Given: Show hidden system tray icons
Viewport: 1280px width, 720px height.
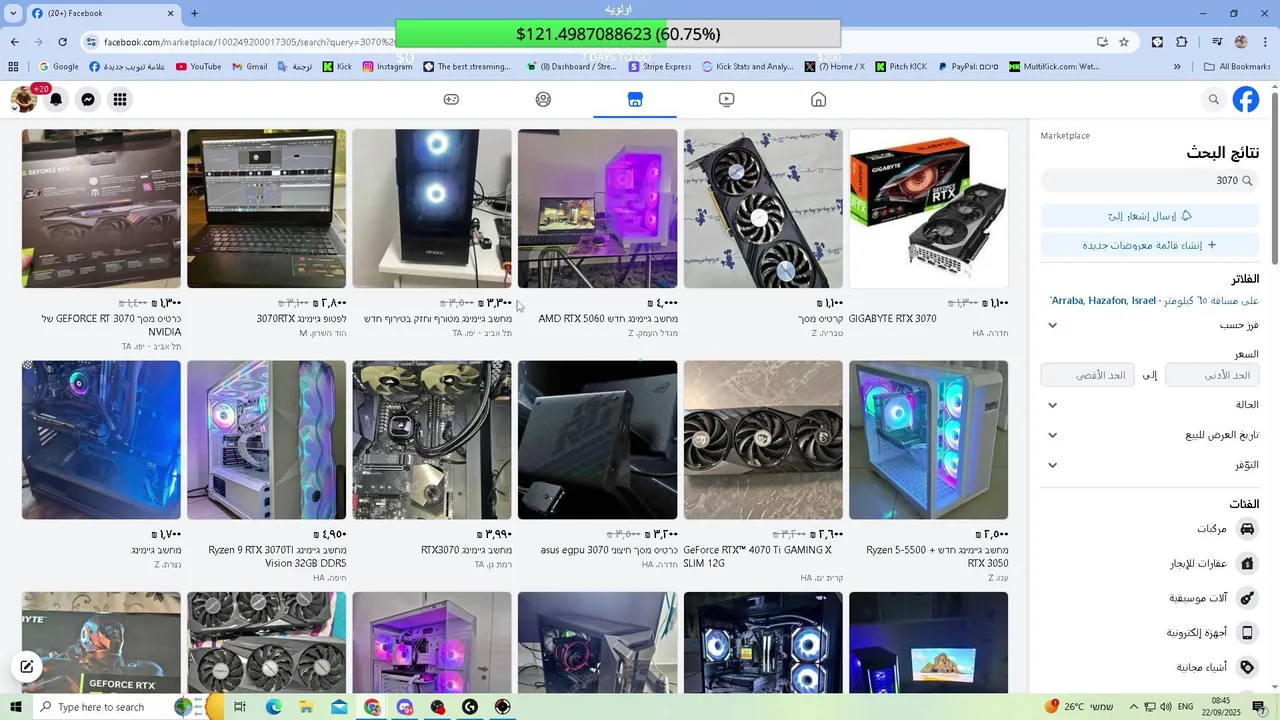Looking at the screenshot, I should 1134,707.
